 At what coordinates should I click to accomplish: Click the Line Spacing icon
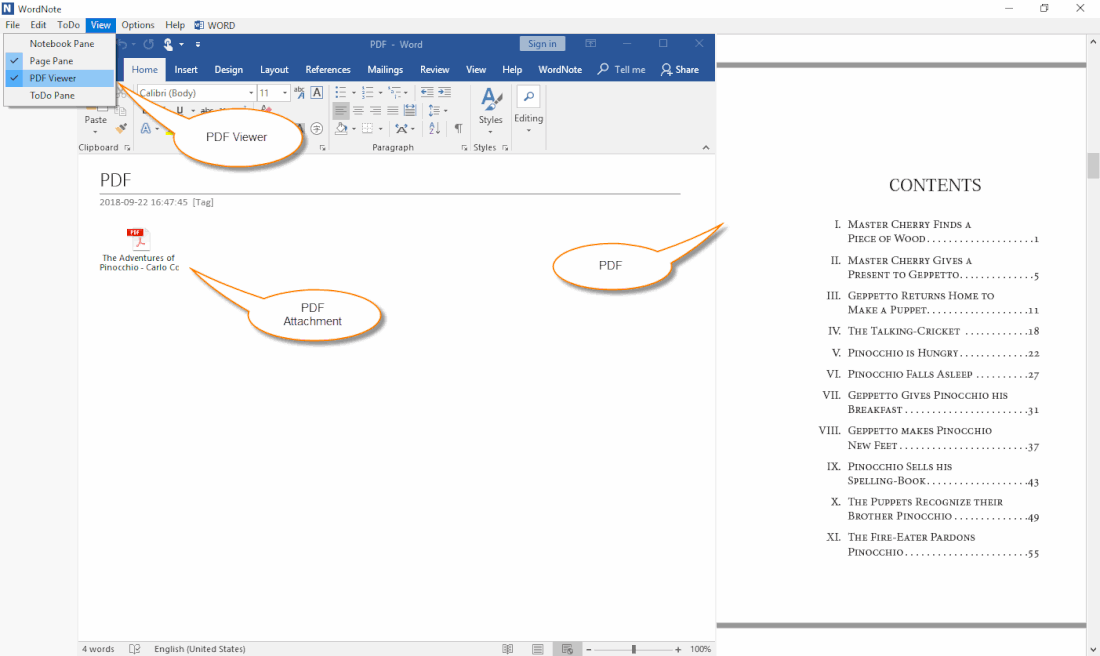click(434, 110)
